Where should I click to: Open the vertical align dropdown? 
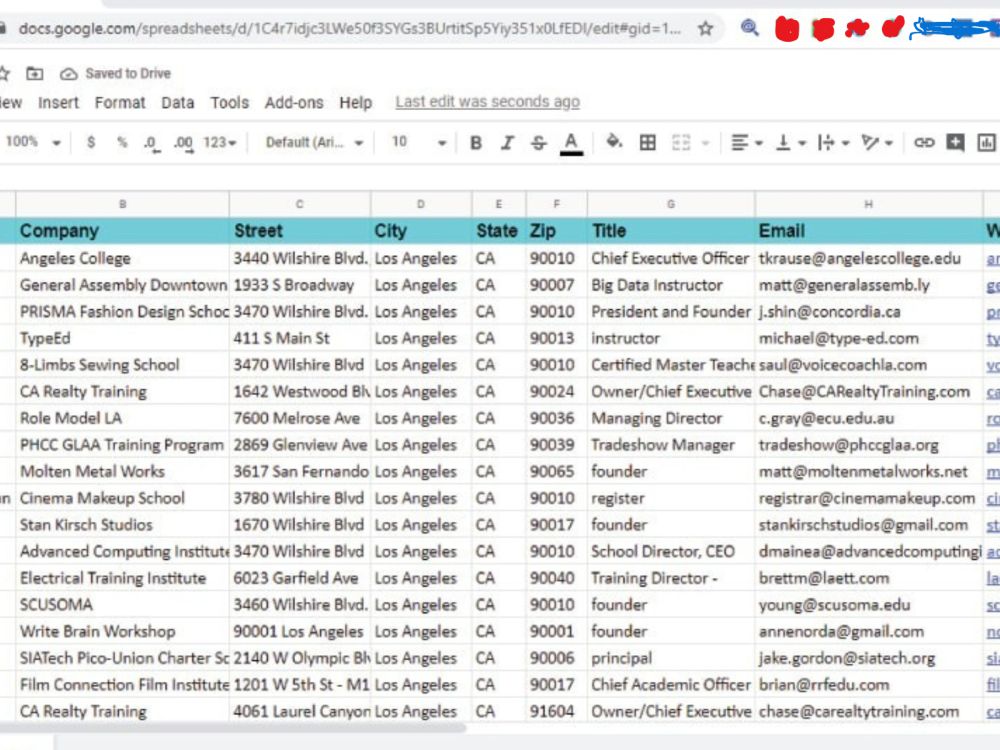790,142
